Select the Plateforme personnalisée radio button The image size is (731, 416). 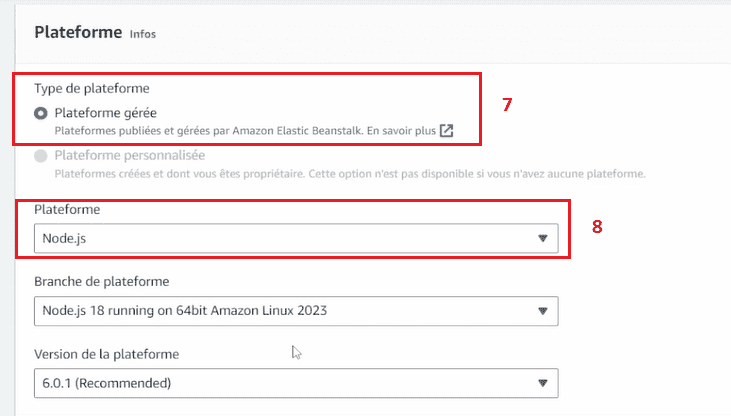pos(41,156)
